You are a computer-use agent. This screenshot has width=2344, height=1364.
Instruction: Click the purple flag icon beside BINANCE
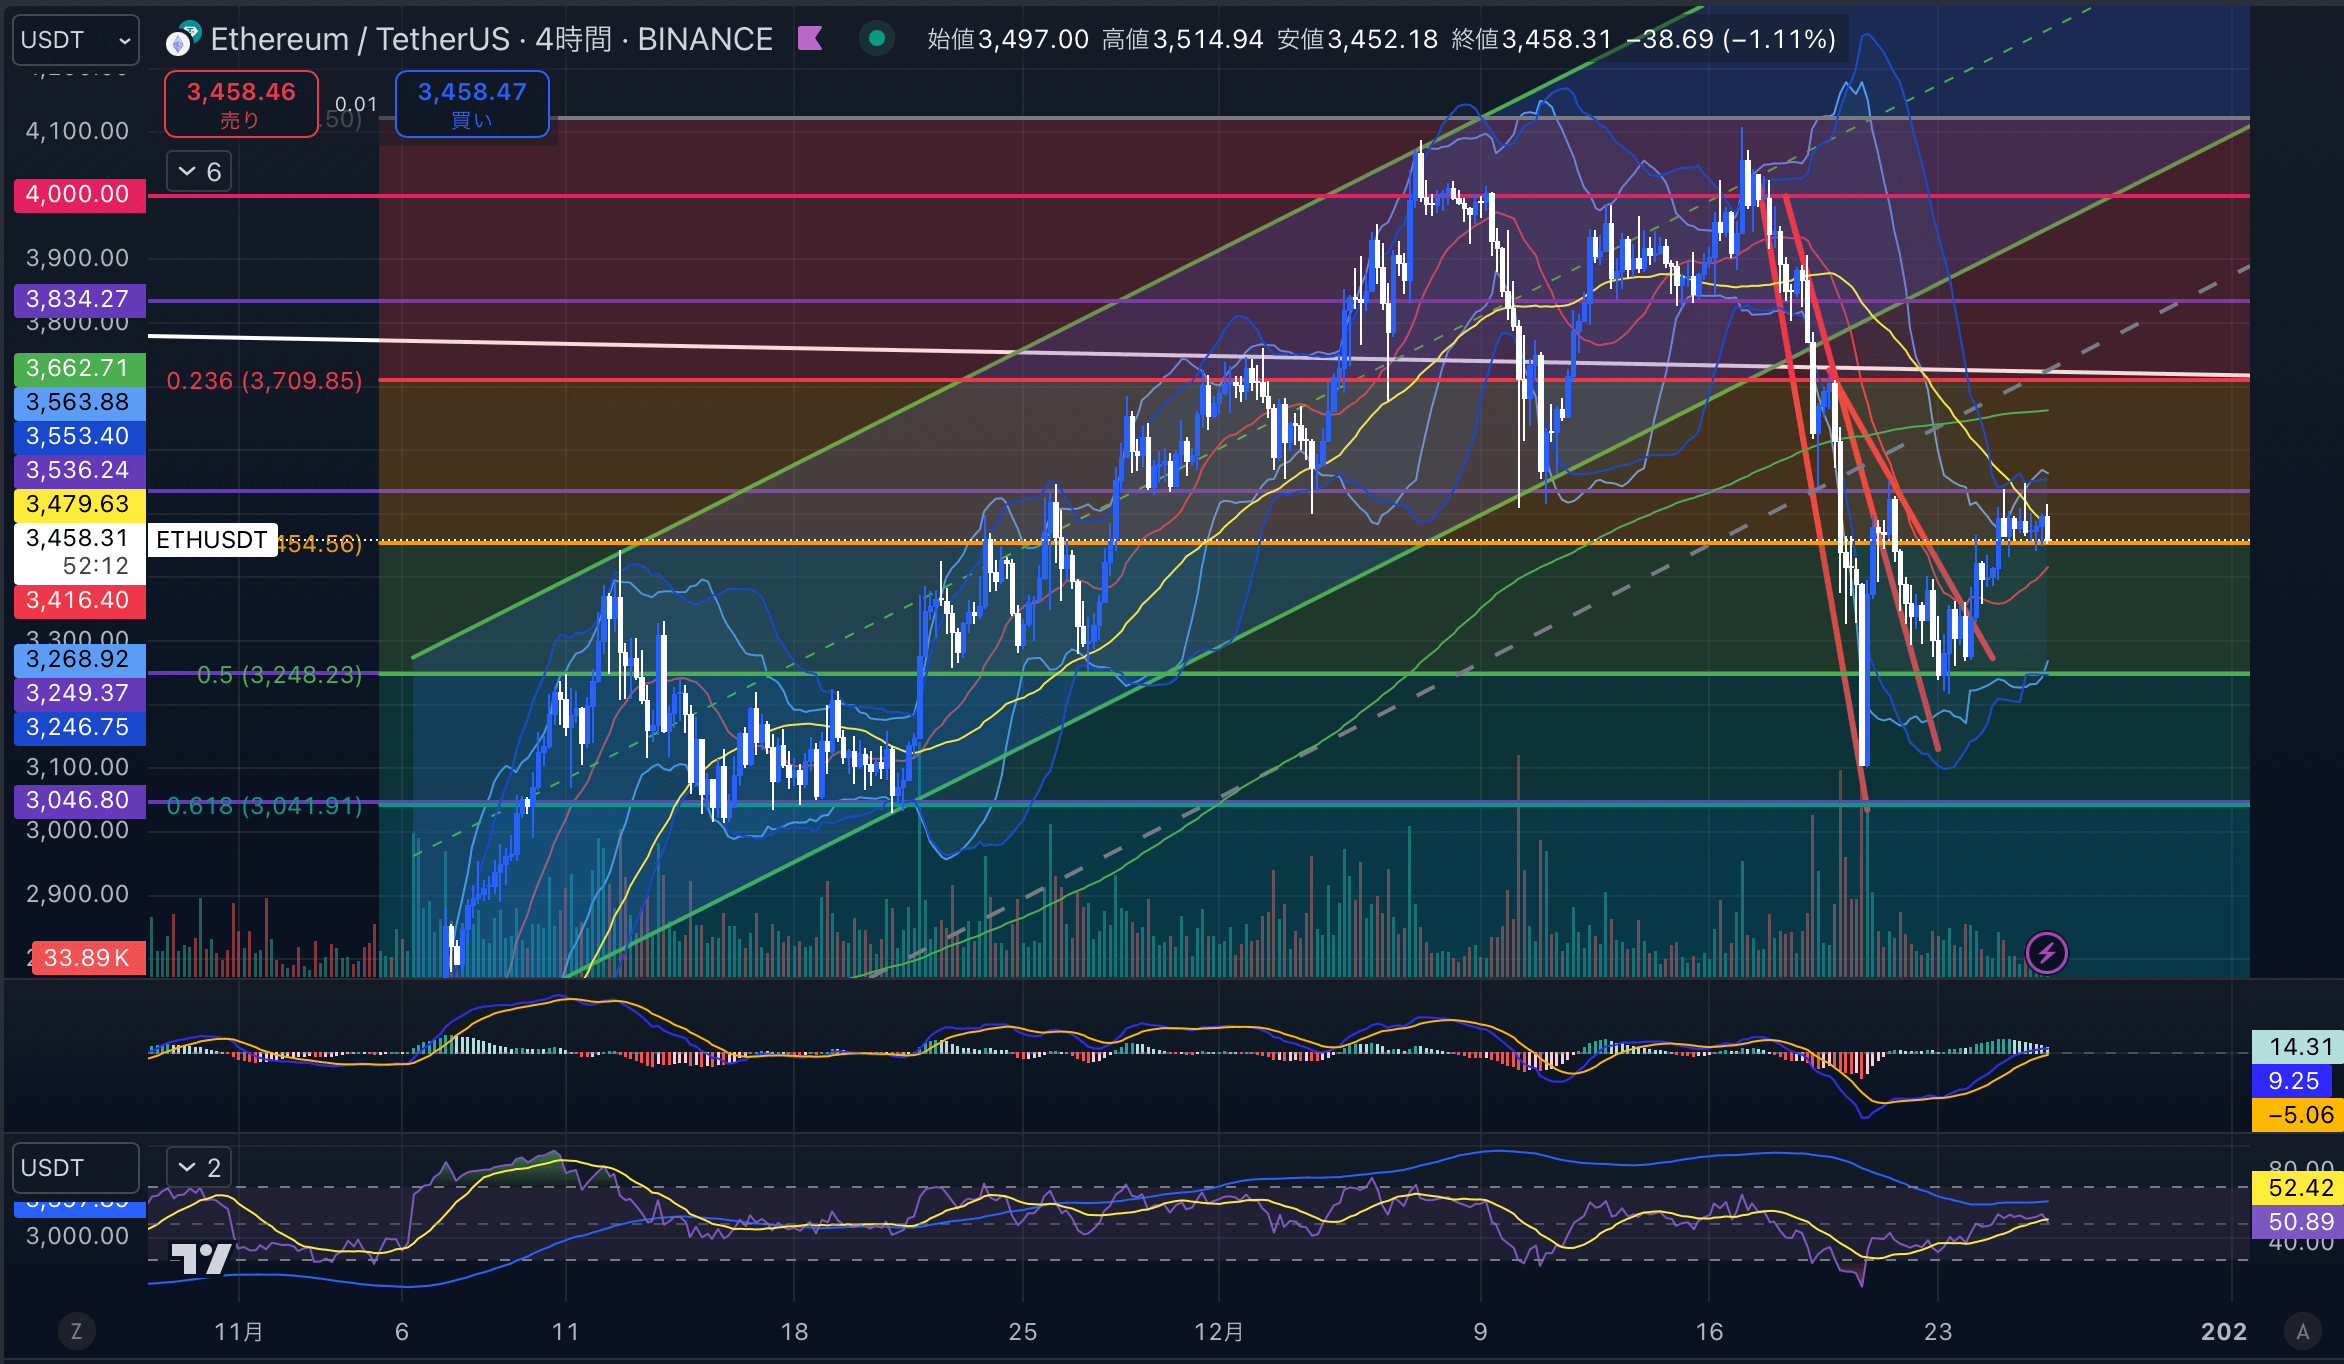pos(810,39)
